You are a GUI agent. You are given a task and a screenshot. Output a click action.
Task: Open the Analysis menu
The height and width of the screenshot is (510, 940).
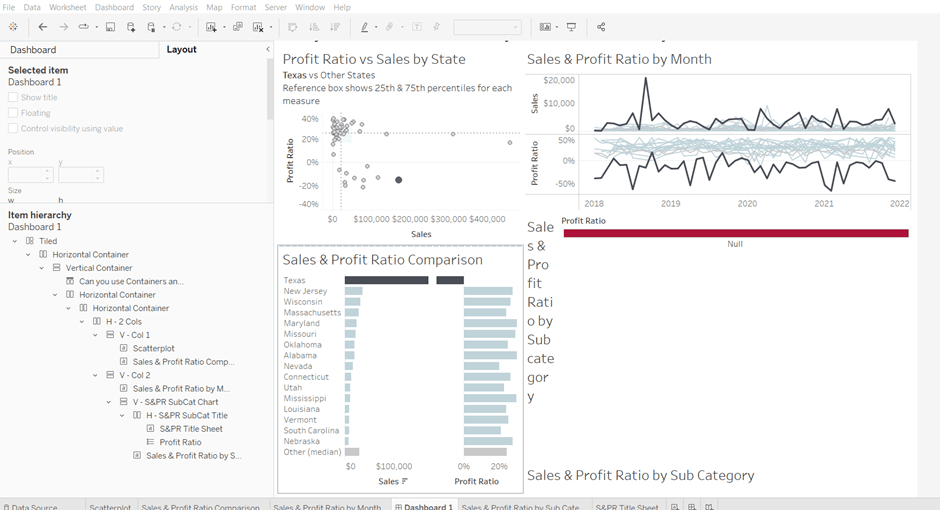point(183,7)
